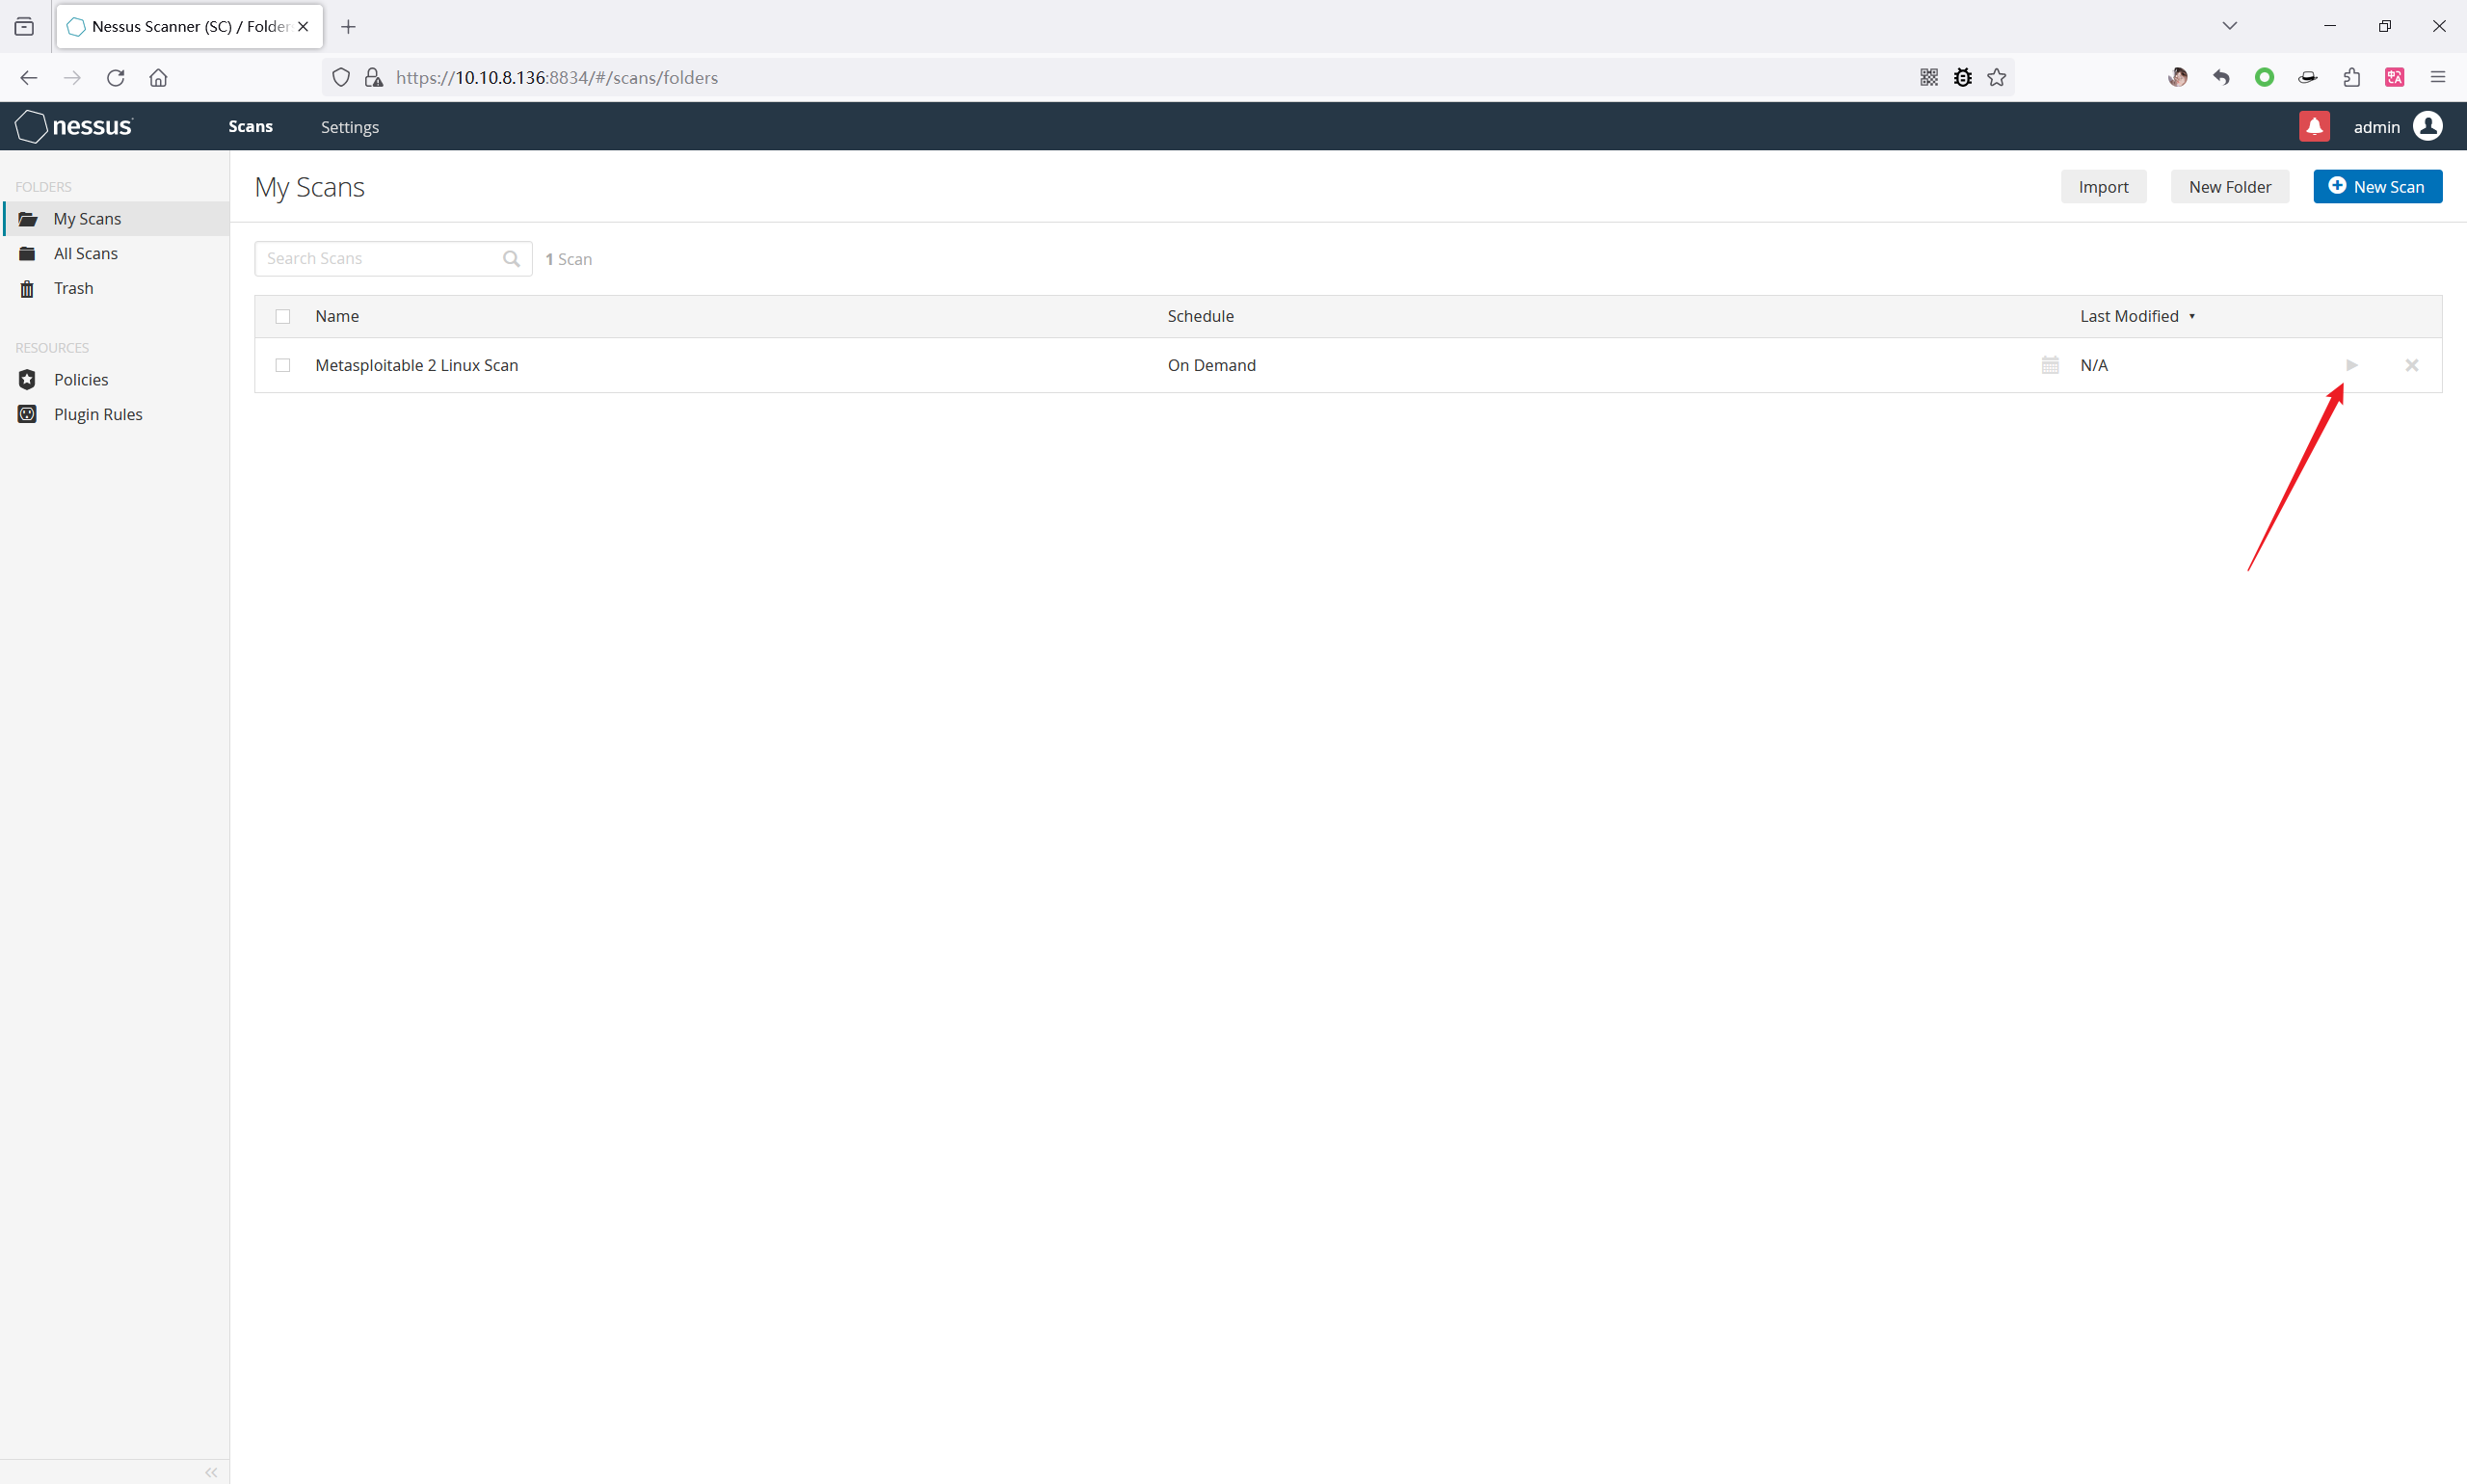Viewport: 2467px width, 1484px height.
Task: Click the browser address bar URL
Action: [557, 78]
